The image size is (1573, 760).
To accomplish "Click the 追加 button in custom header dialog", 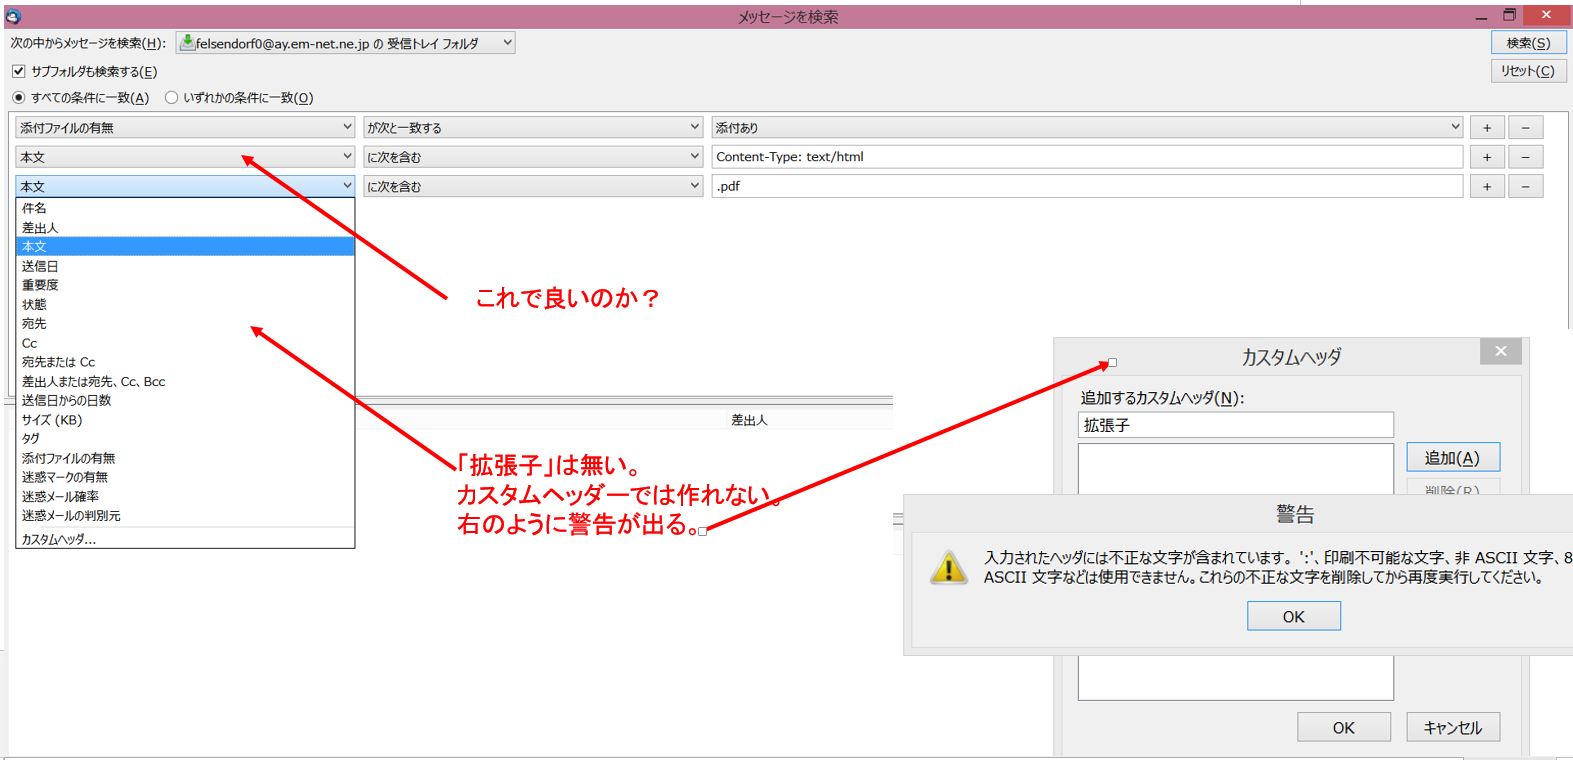I will tap(1452, 458).
